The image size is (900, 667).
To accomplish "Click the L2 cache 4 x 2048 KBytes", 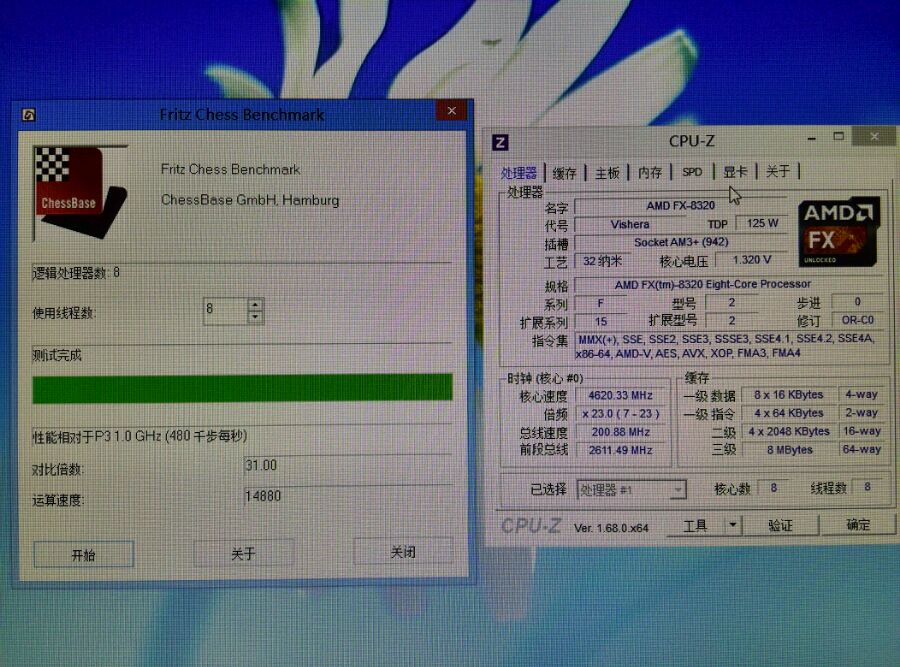I will (789, 432).
